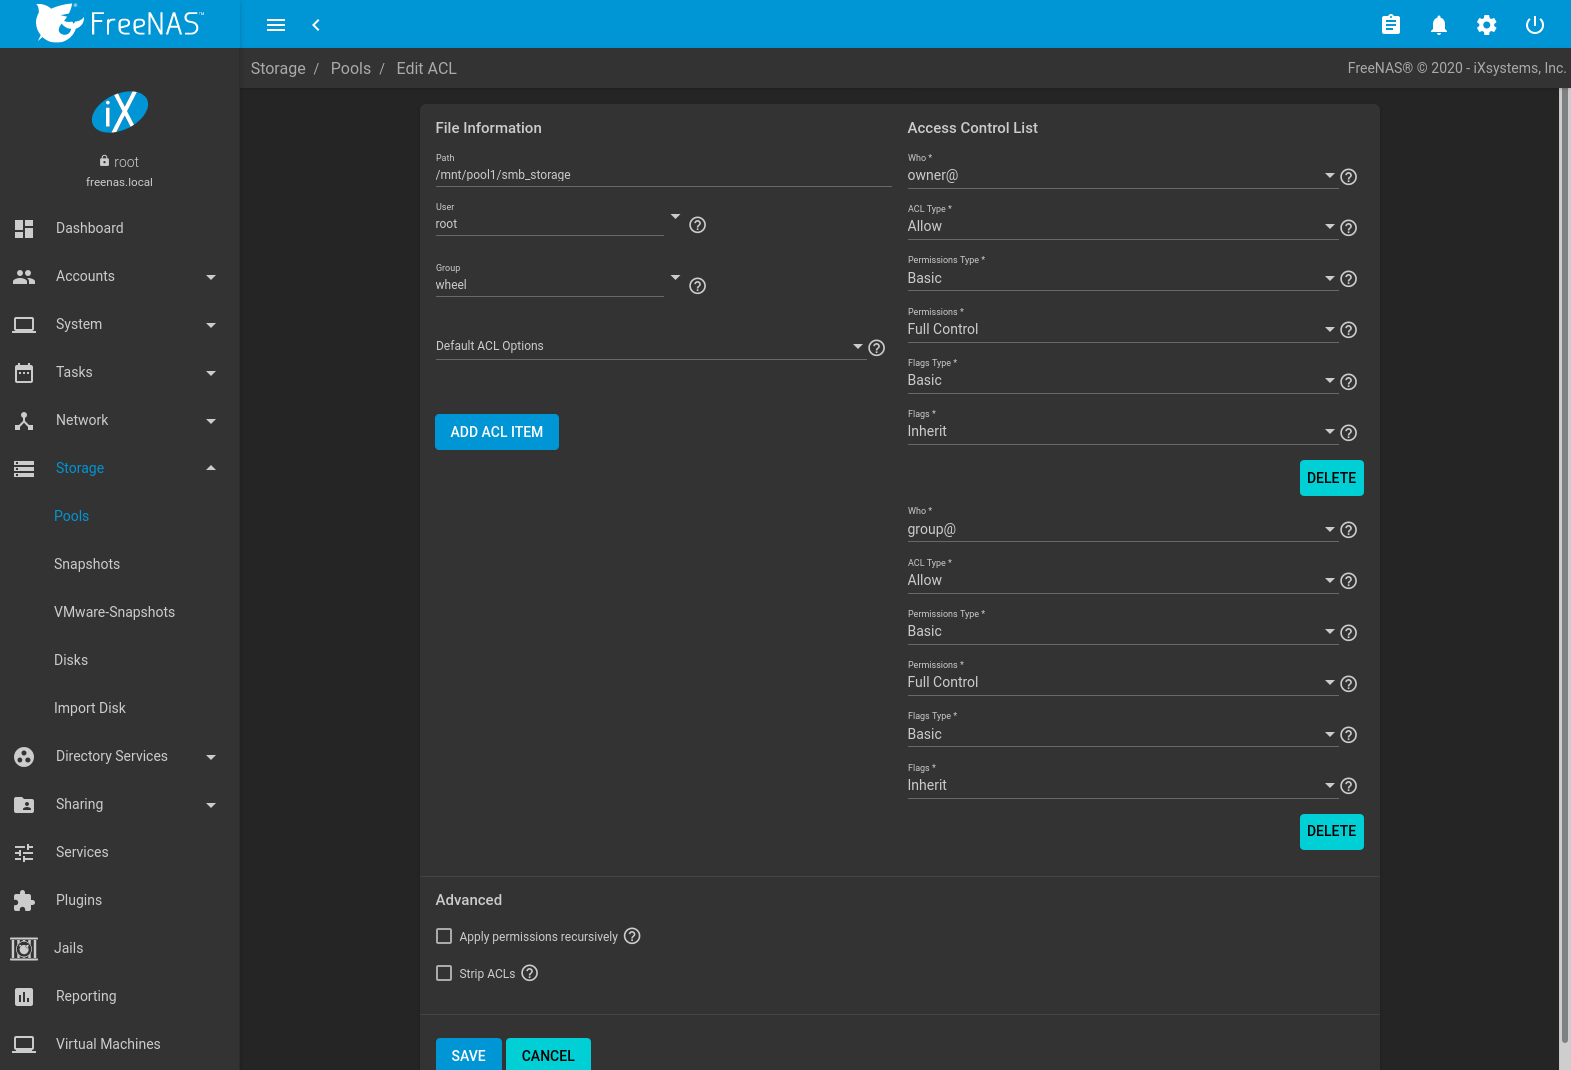
Task: Click the back chevron in top bar
Action: [316, 25]
